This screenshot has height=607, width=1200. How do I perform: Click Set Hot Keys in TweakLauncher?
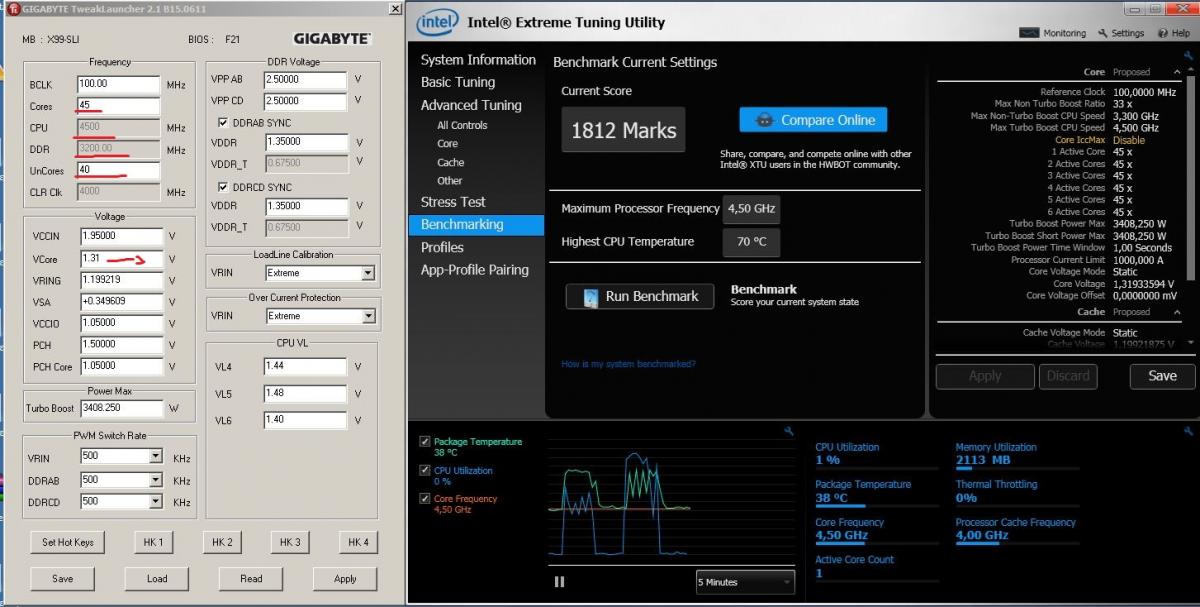tap(68, 542)
